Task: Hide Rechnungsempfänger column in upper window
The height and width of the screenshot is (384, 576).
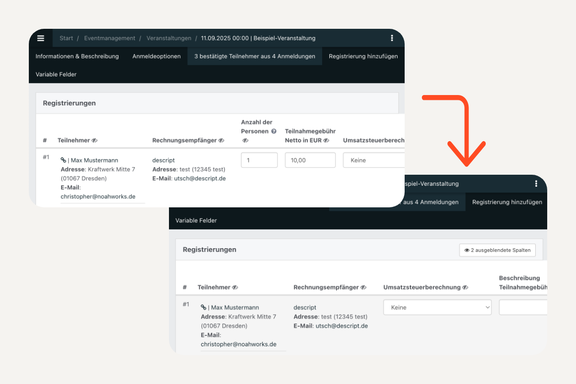Action: click(221, 140)
